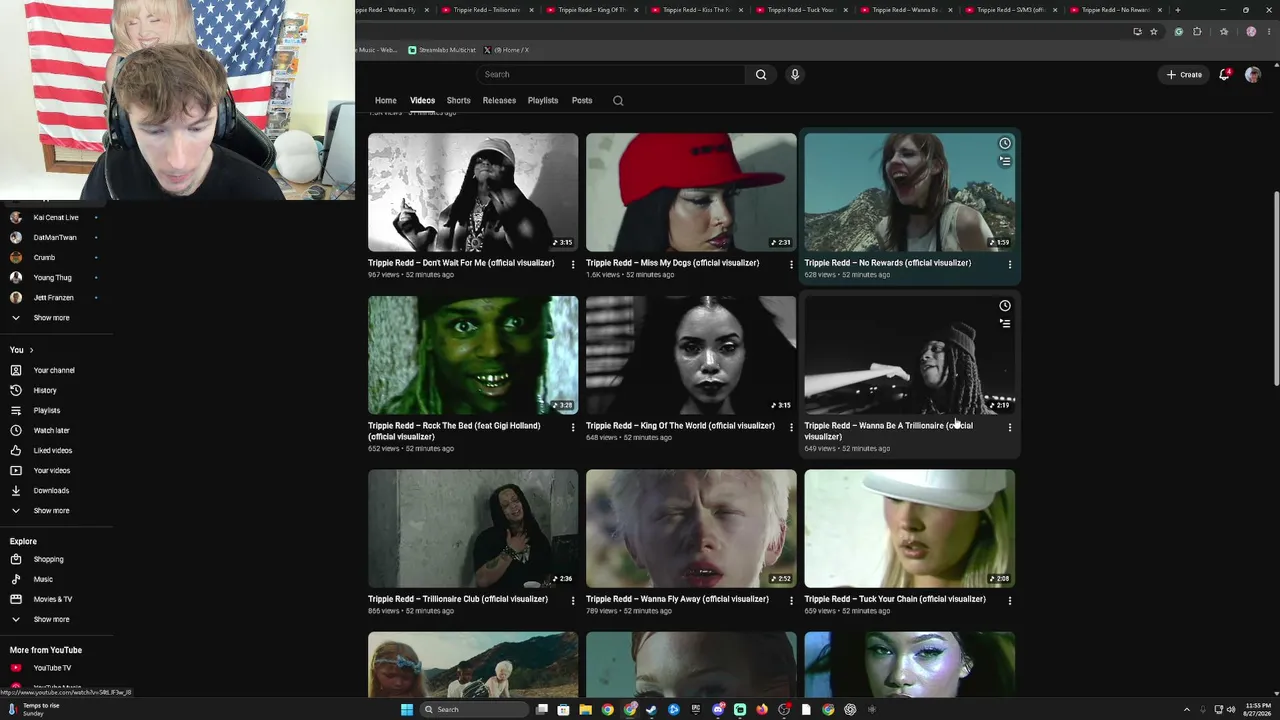Screen dimensions: 1280x720
Task: Open Your channel in sidebar
Action: click(x=56, y=370)
